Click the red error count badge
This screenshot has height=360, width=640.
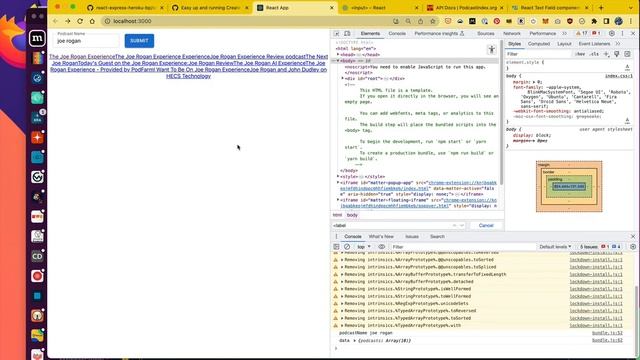click(x=596, y=33)
